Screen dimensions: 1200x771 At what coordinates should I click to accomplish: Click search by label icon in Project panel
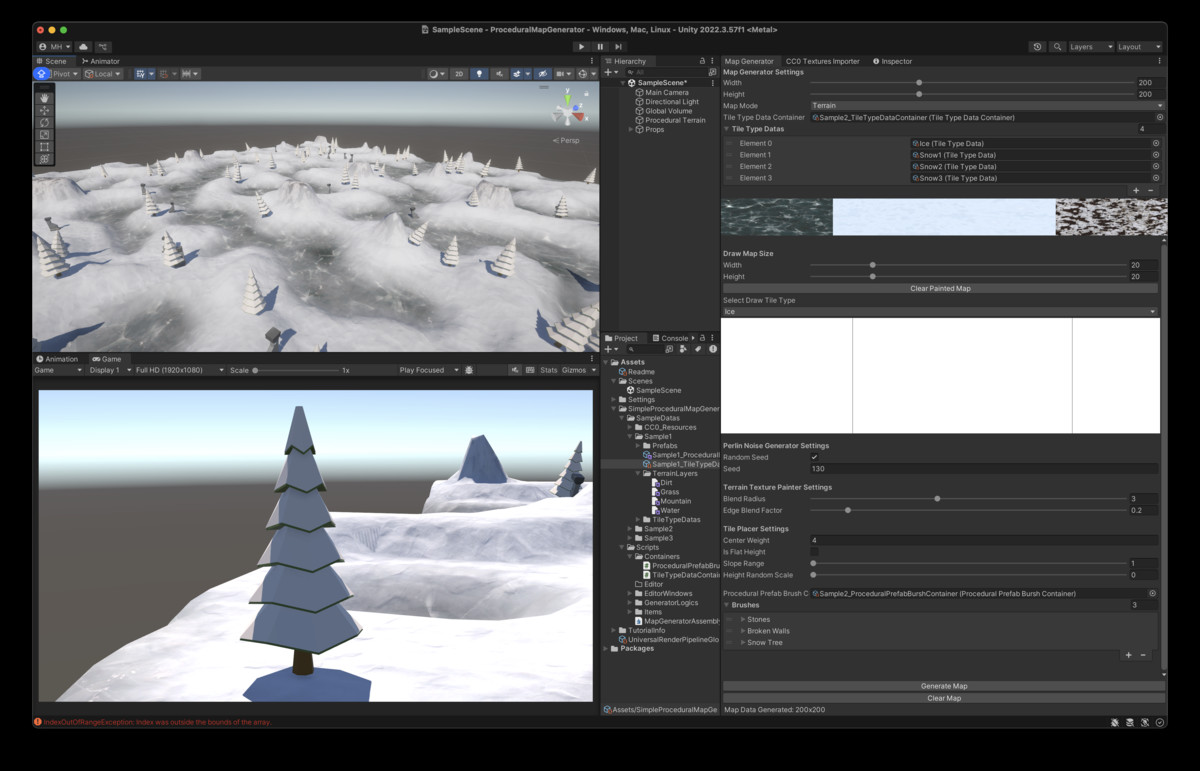click(698, 349)
